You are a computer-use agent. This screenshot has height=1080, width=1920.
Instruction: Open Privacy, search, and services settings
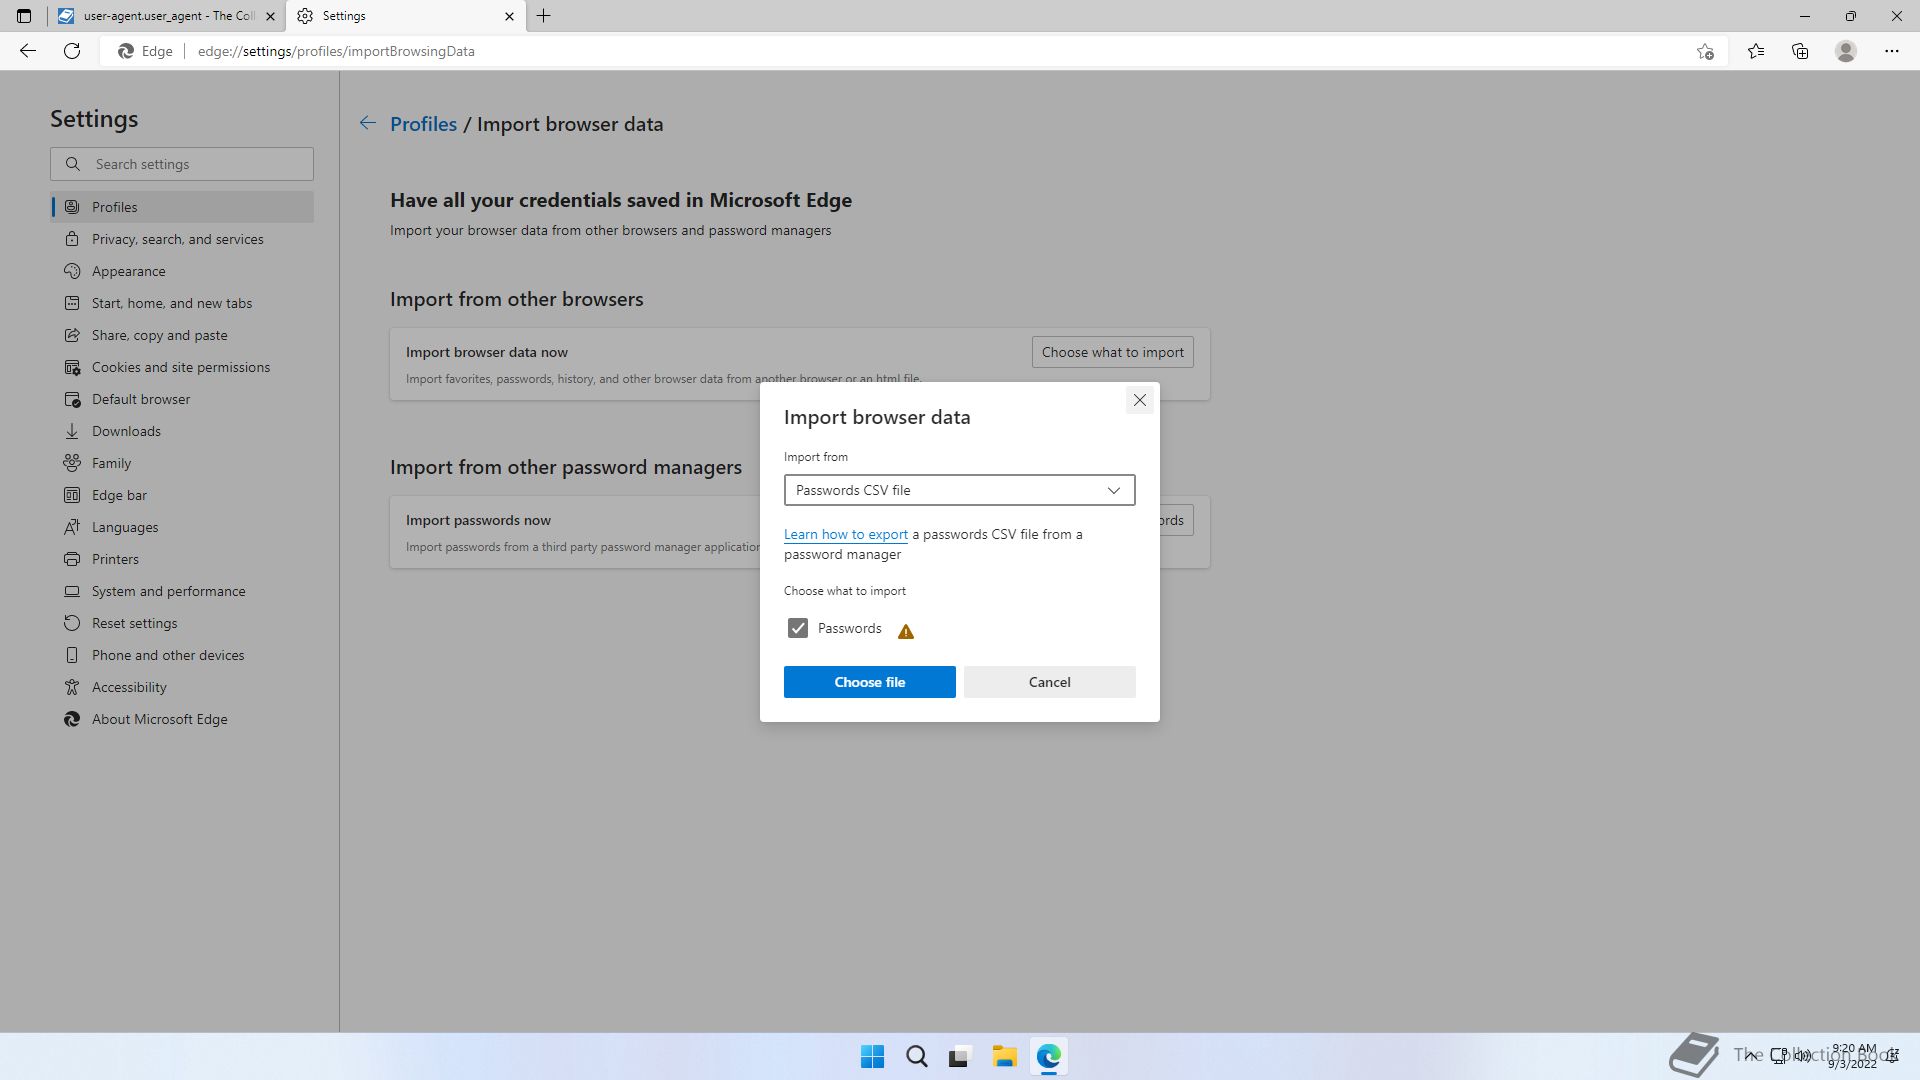(177, 239)
